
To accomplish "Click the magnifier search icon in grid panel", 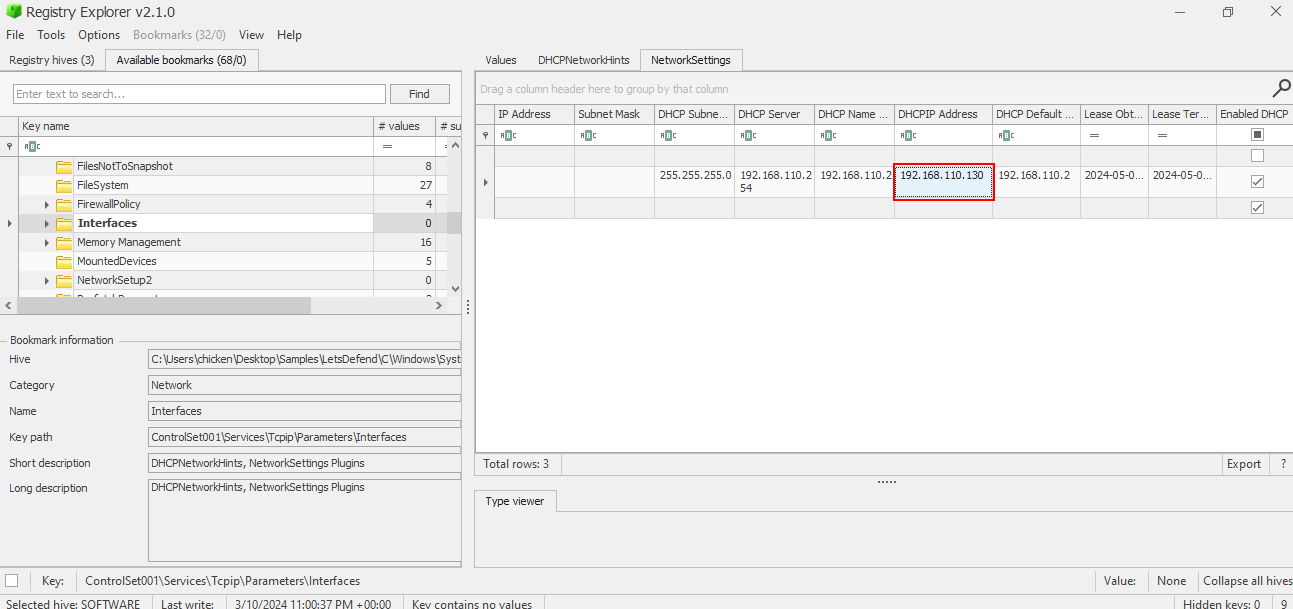I will pos(1280,88).
